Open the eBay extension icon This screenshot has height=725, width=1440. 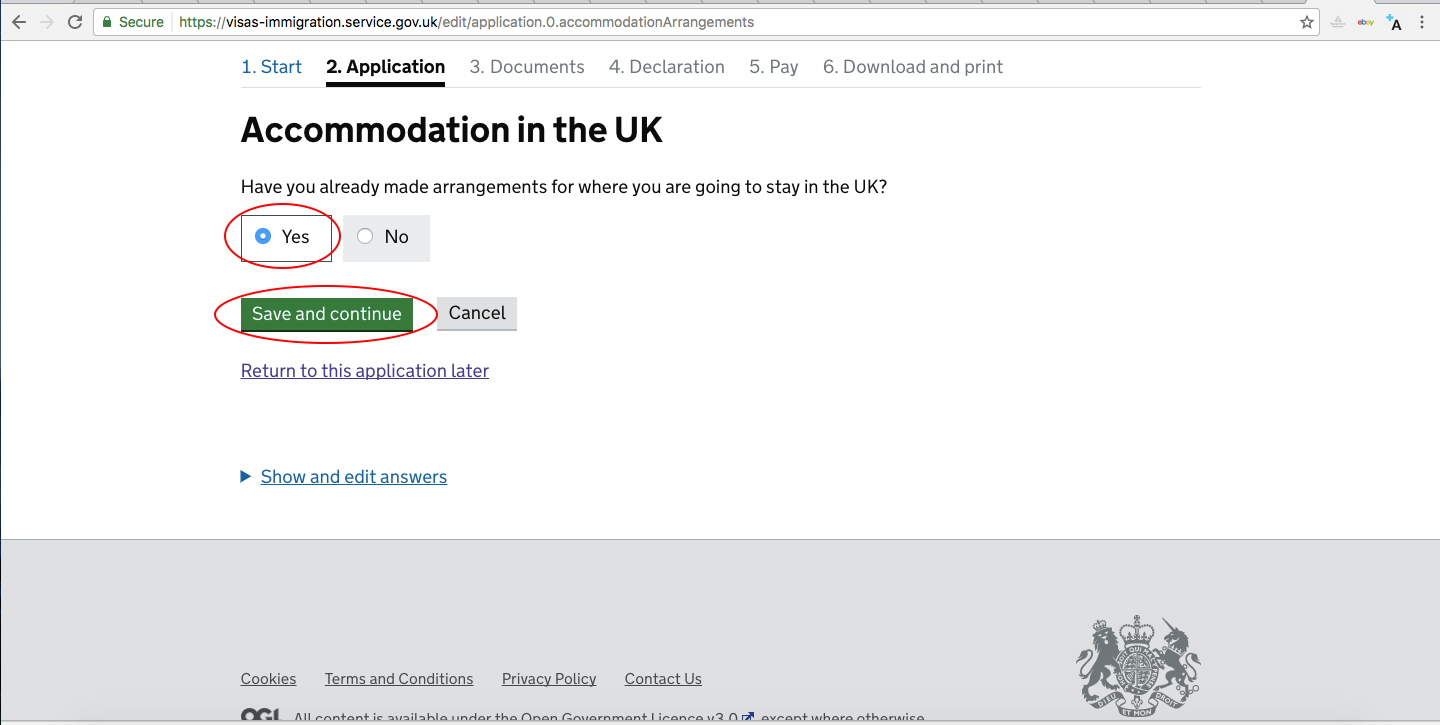click(1366, 22)
